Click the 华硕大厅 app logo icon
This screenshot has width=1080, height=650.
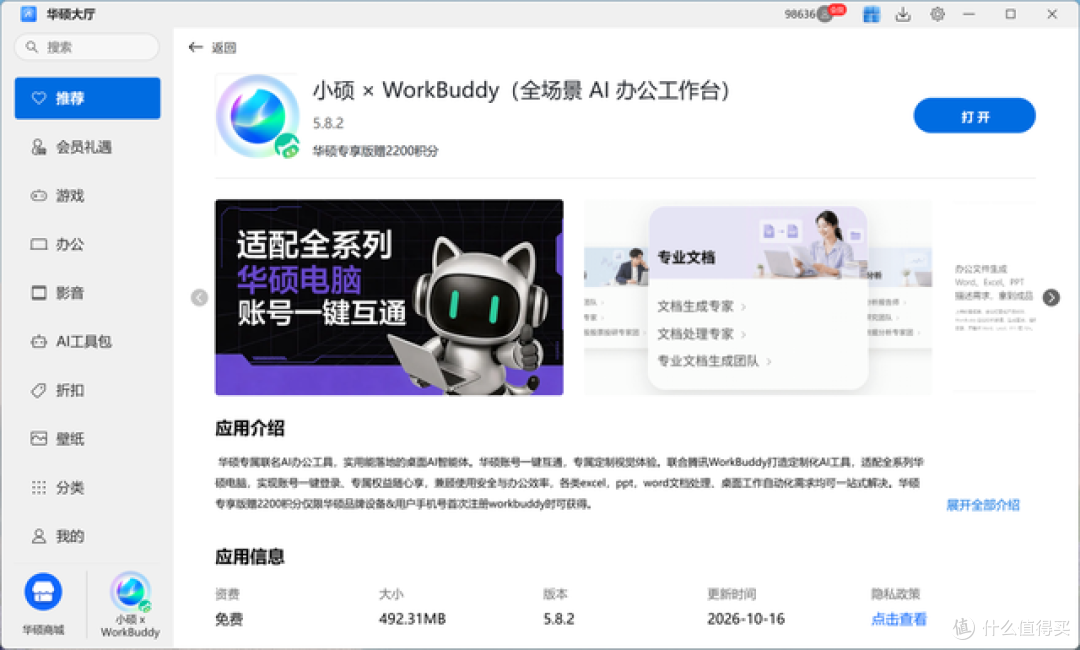(x=29, y=14)
